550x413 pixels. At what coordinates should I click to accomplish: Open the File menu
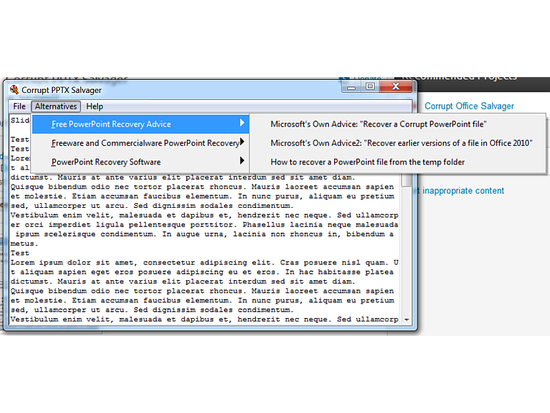[x=19, y=106]
